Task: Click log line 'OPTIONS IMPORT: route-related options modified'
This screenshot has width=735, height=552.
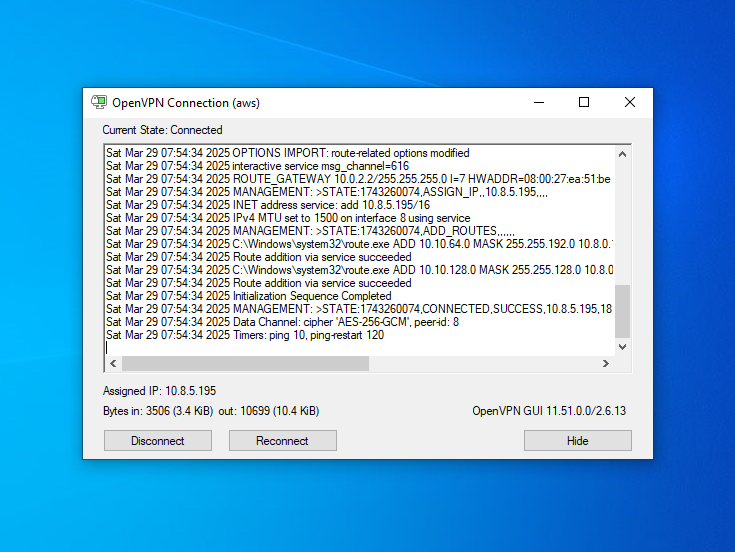Action: [288, 153]
